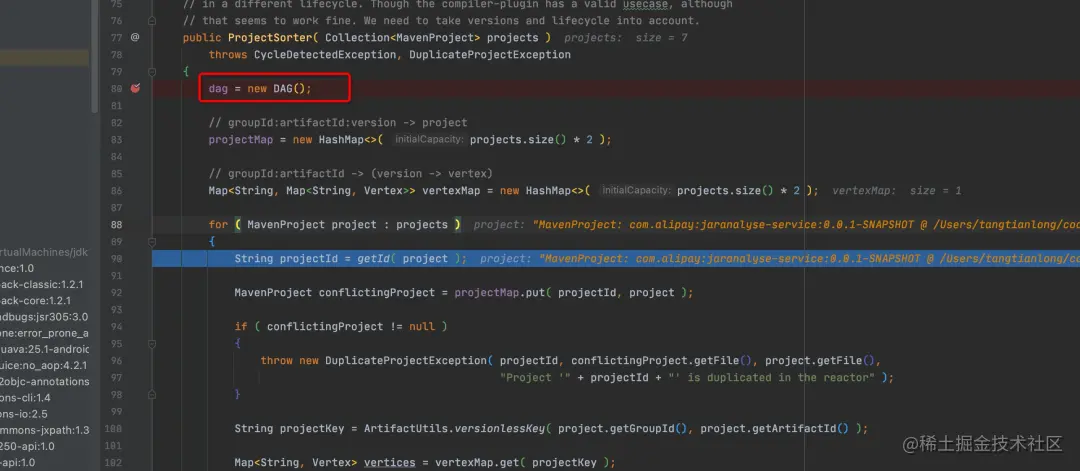1080x471 pixels.
Task: Click 'conflictingProject' declaration on line 92
Action: click(376, 293)
